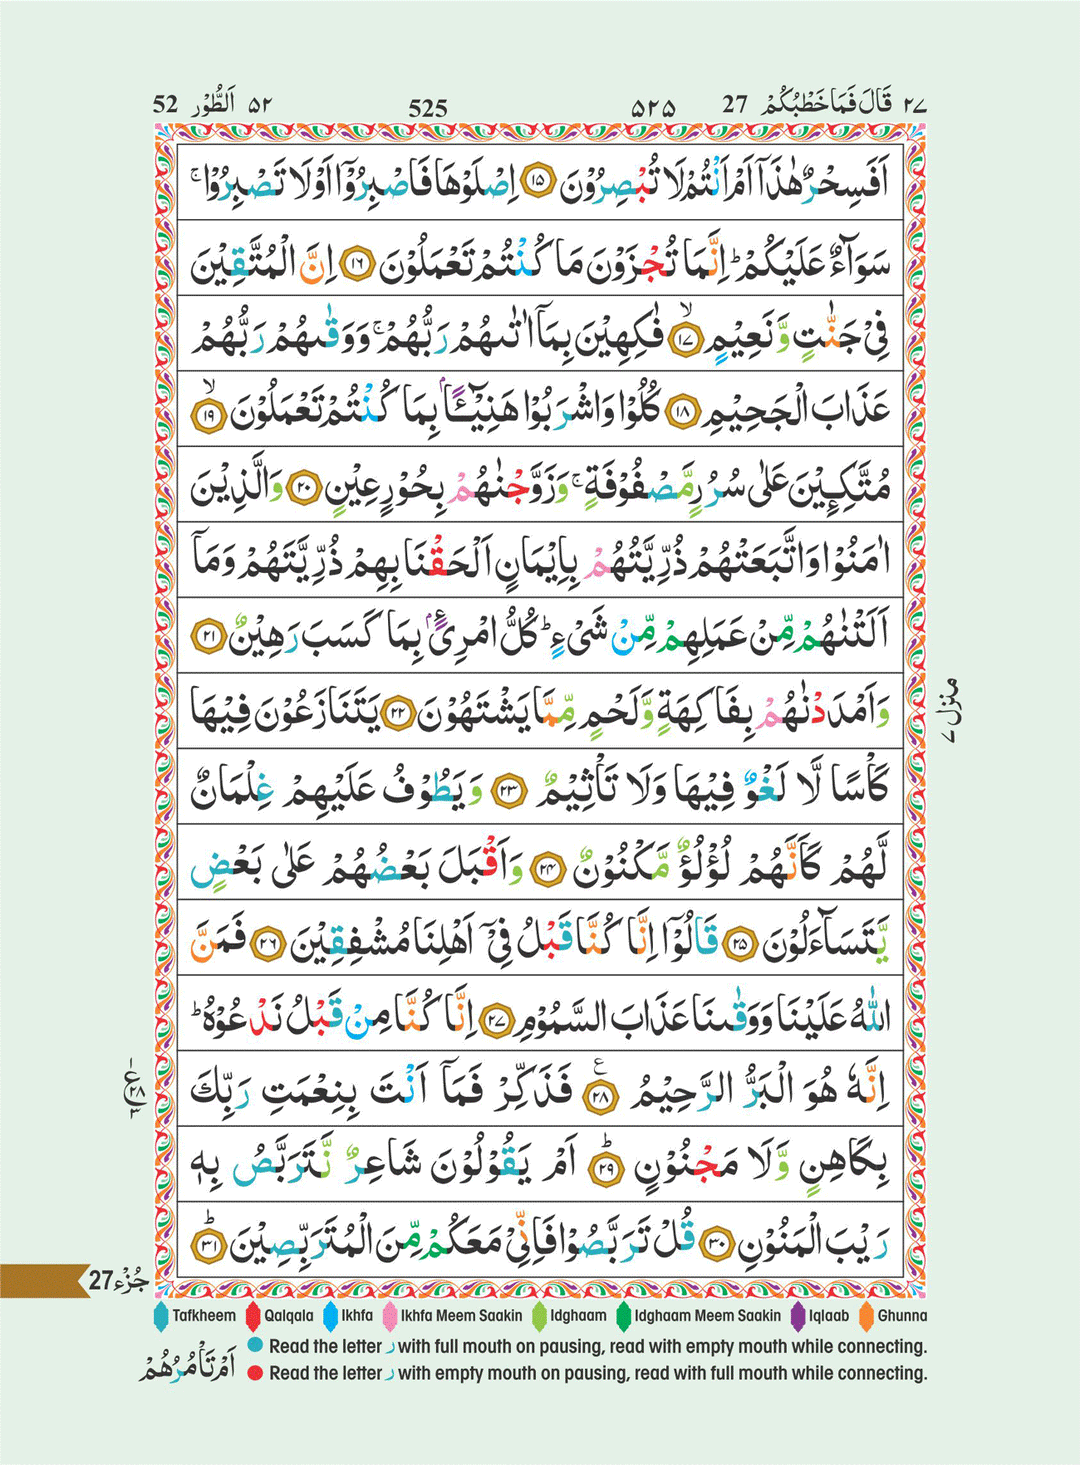Image resolution: width=1080 pixels, height=1465 pixels.
Task: Select the Tafkheem legend icon
Action: [x=163, y=1316]
